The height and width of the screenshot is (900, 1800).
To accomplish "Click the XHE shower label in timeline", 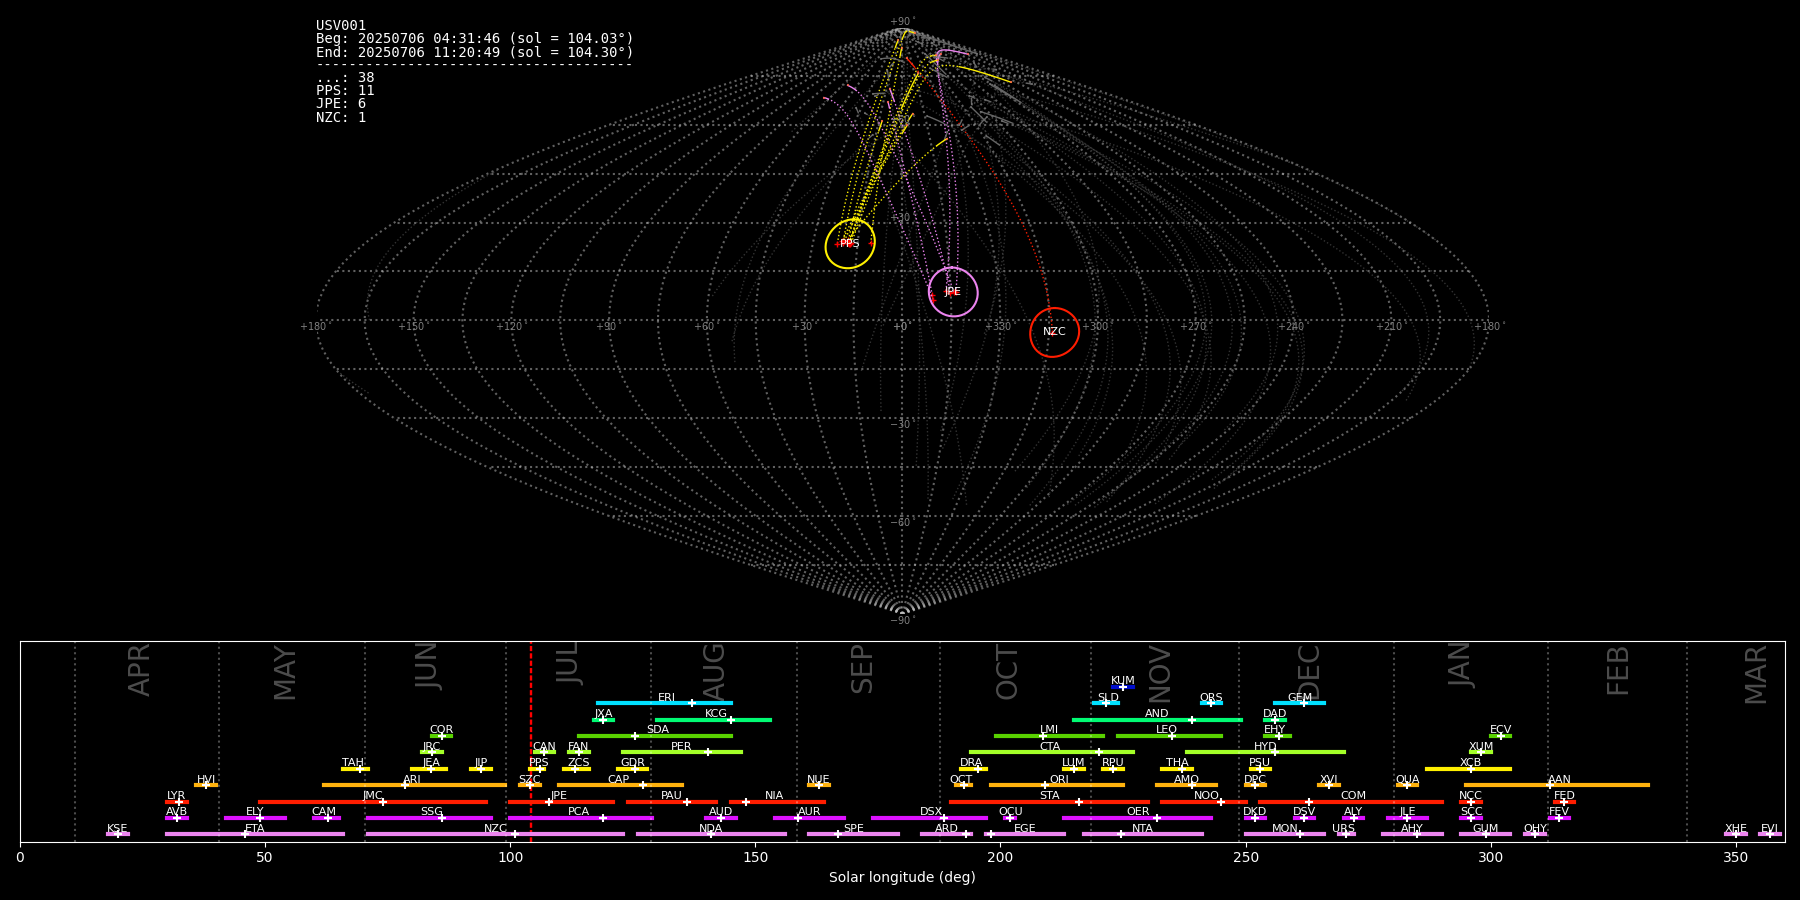I will [1735, 828].
